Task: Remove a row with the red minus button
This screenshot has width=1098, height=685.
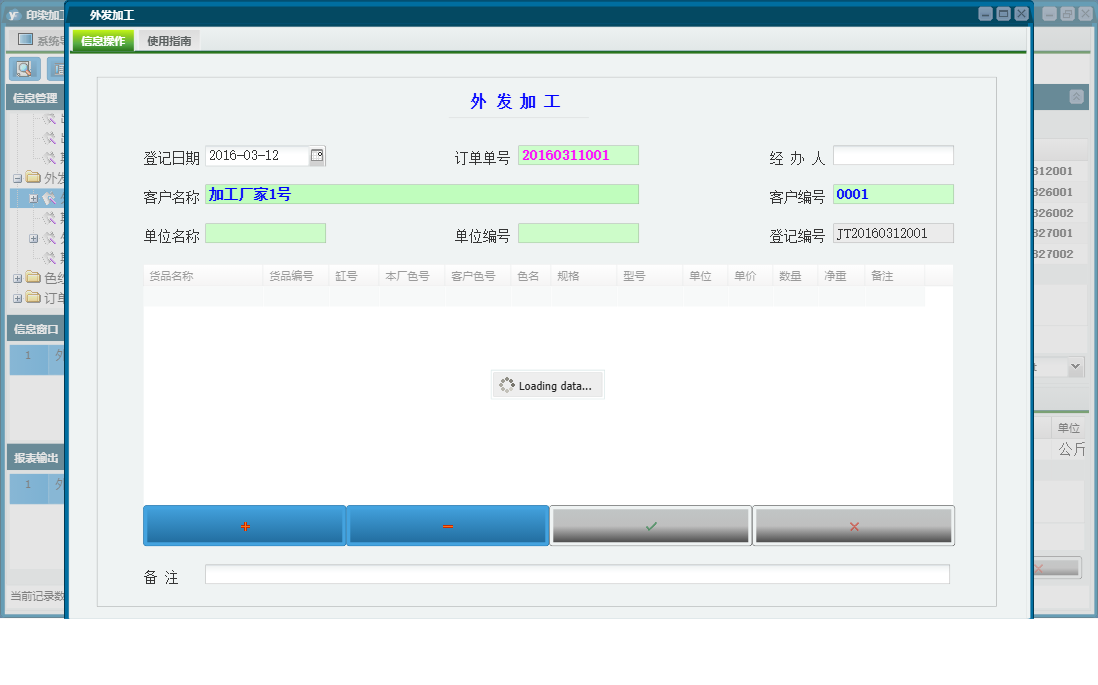Action: (447, 526)
